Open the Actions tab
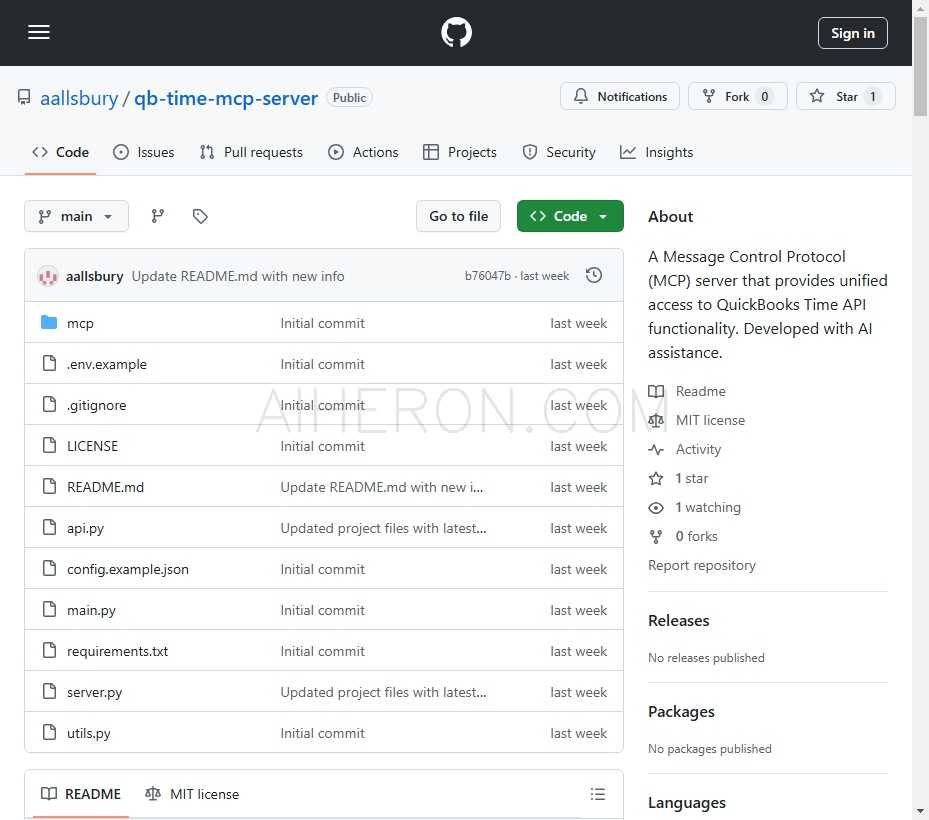The image size is (929, 820). pyautogui.click(x=363, y=152)
